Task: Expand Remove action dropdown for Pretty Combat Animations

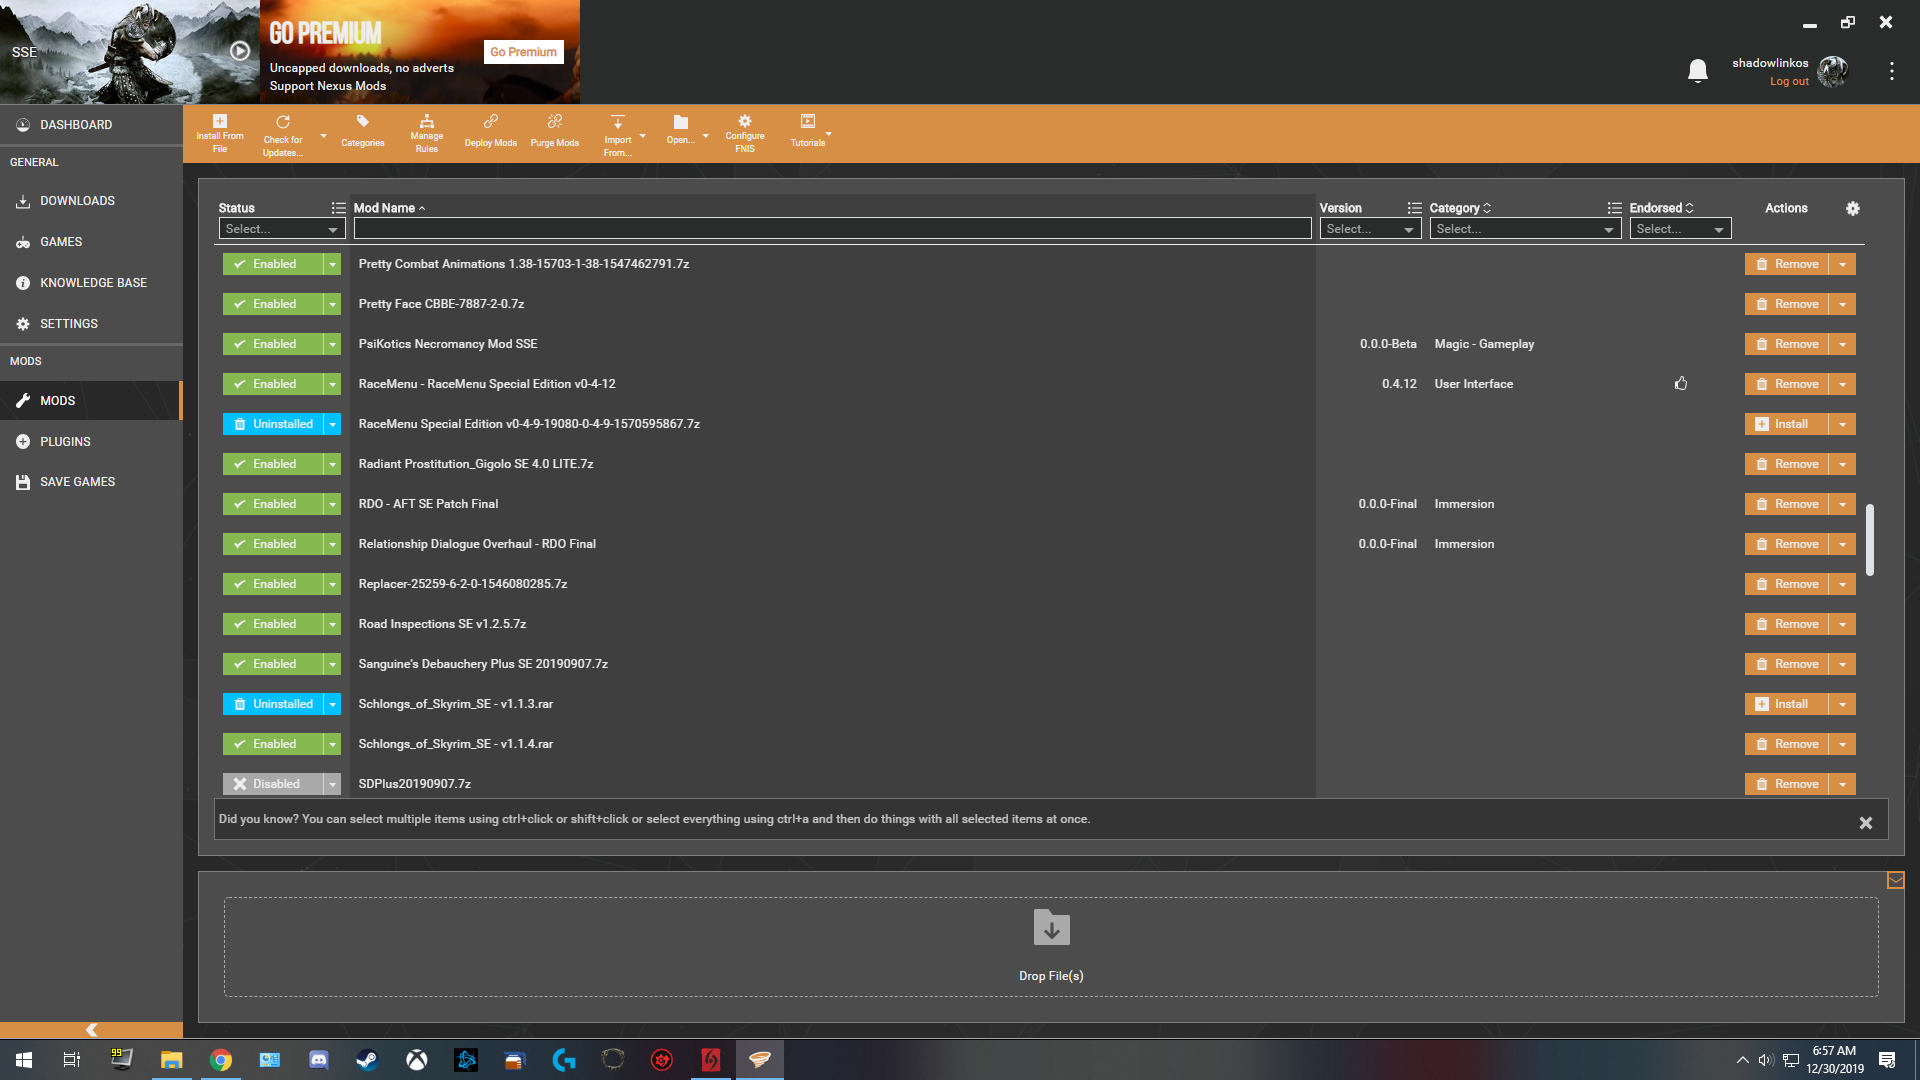Action: (1842, 264)
